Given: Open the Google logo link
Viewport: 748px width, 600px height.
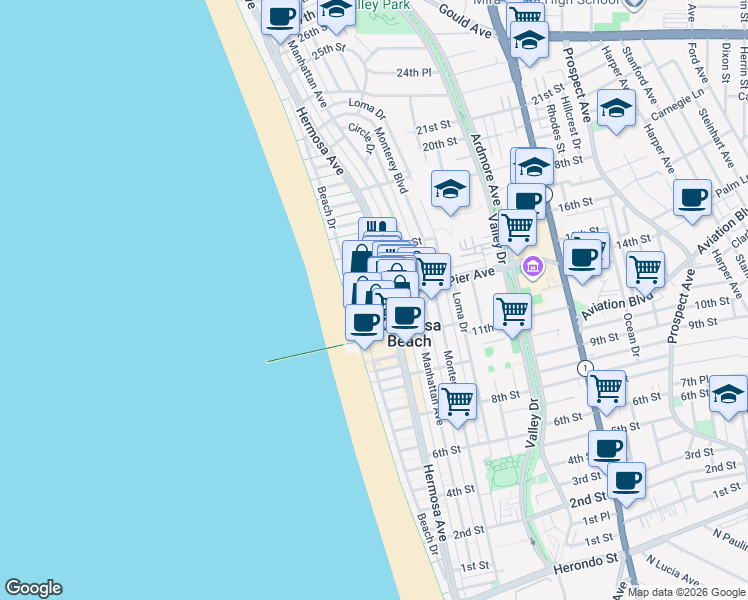Looking at the screenshot, I should pyautogui.click(x=34, y=588).
